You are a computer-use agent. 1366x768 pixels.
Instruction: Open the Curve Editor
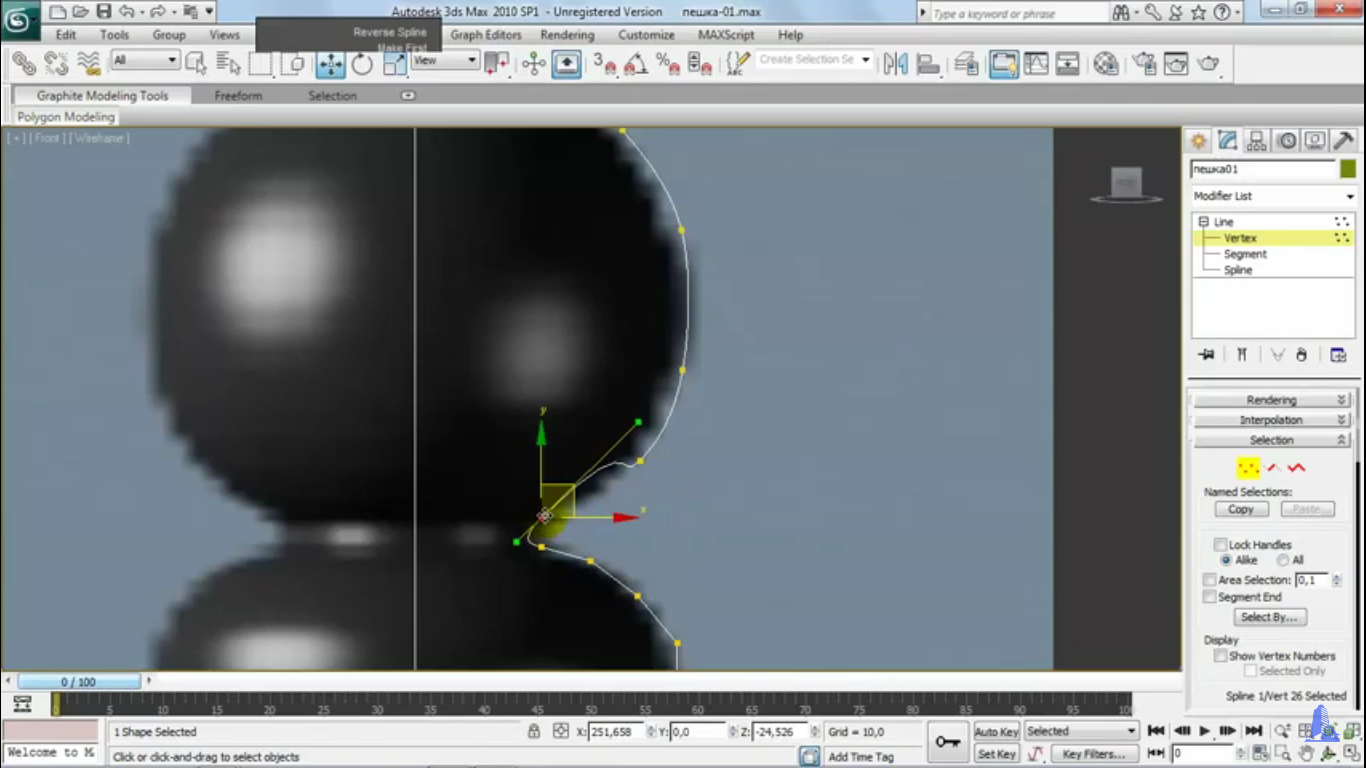click(x=1036, y=64)
